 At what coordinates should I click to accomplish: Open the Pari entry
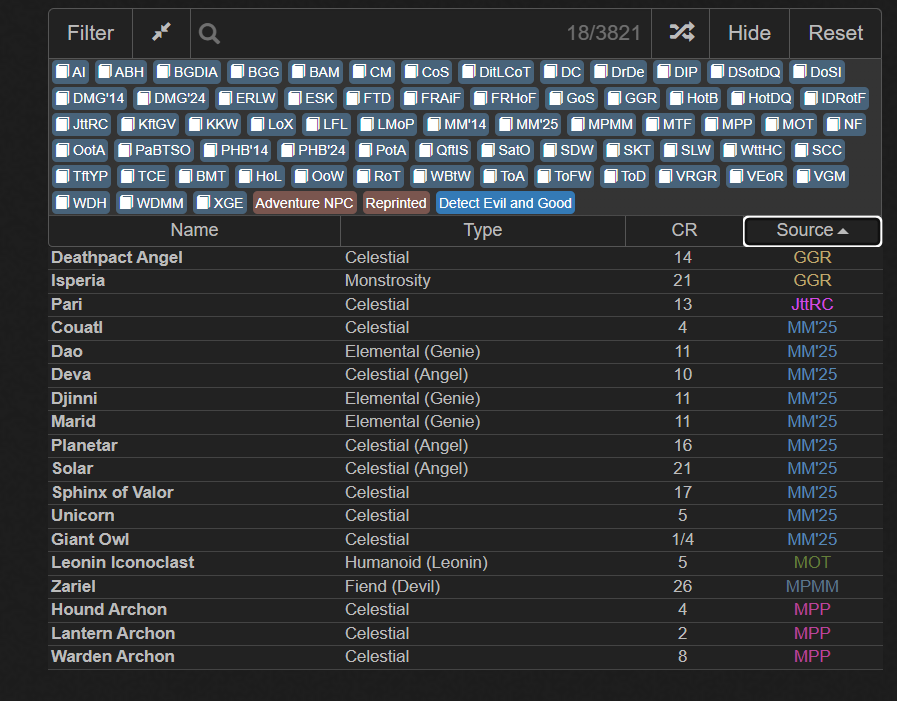tap(465, 304)
